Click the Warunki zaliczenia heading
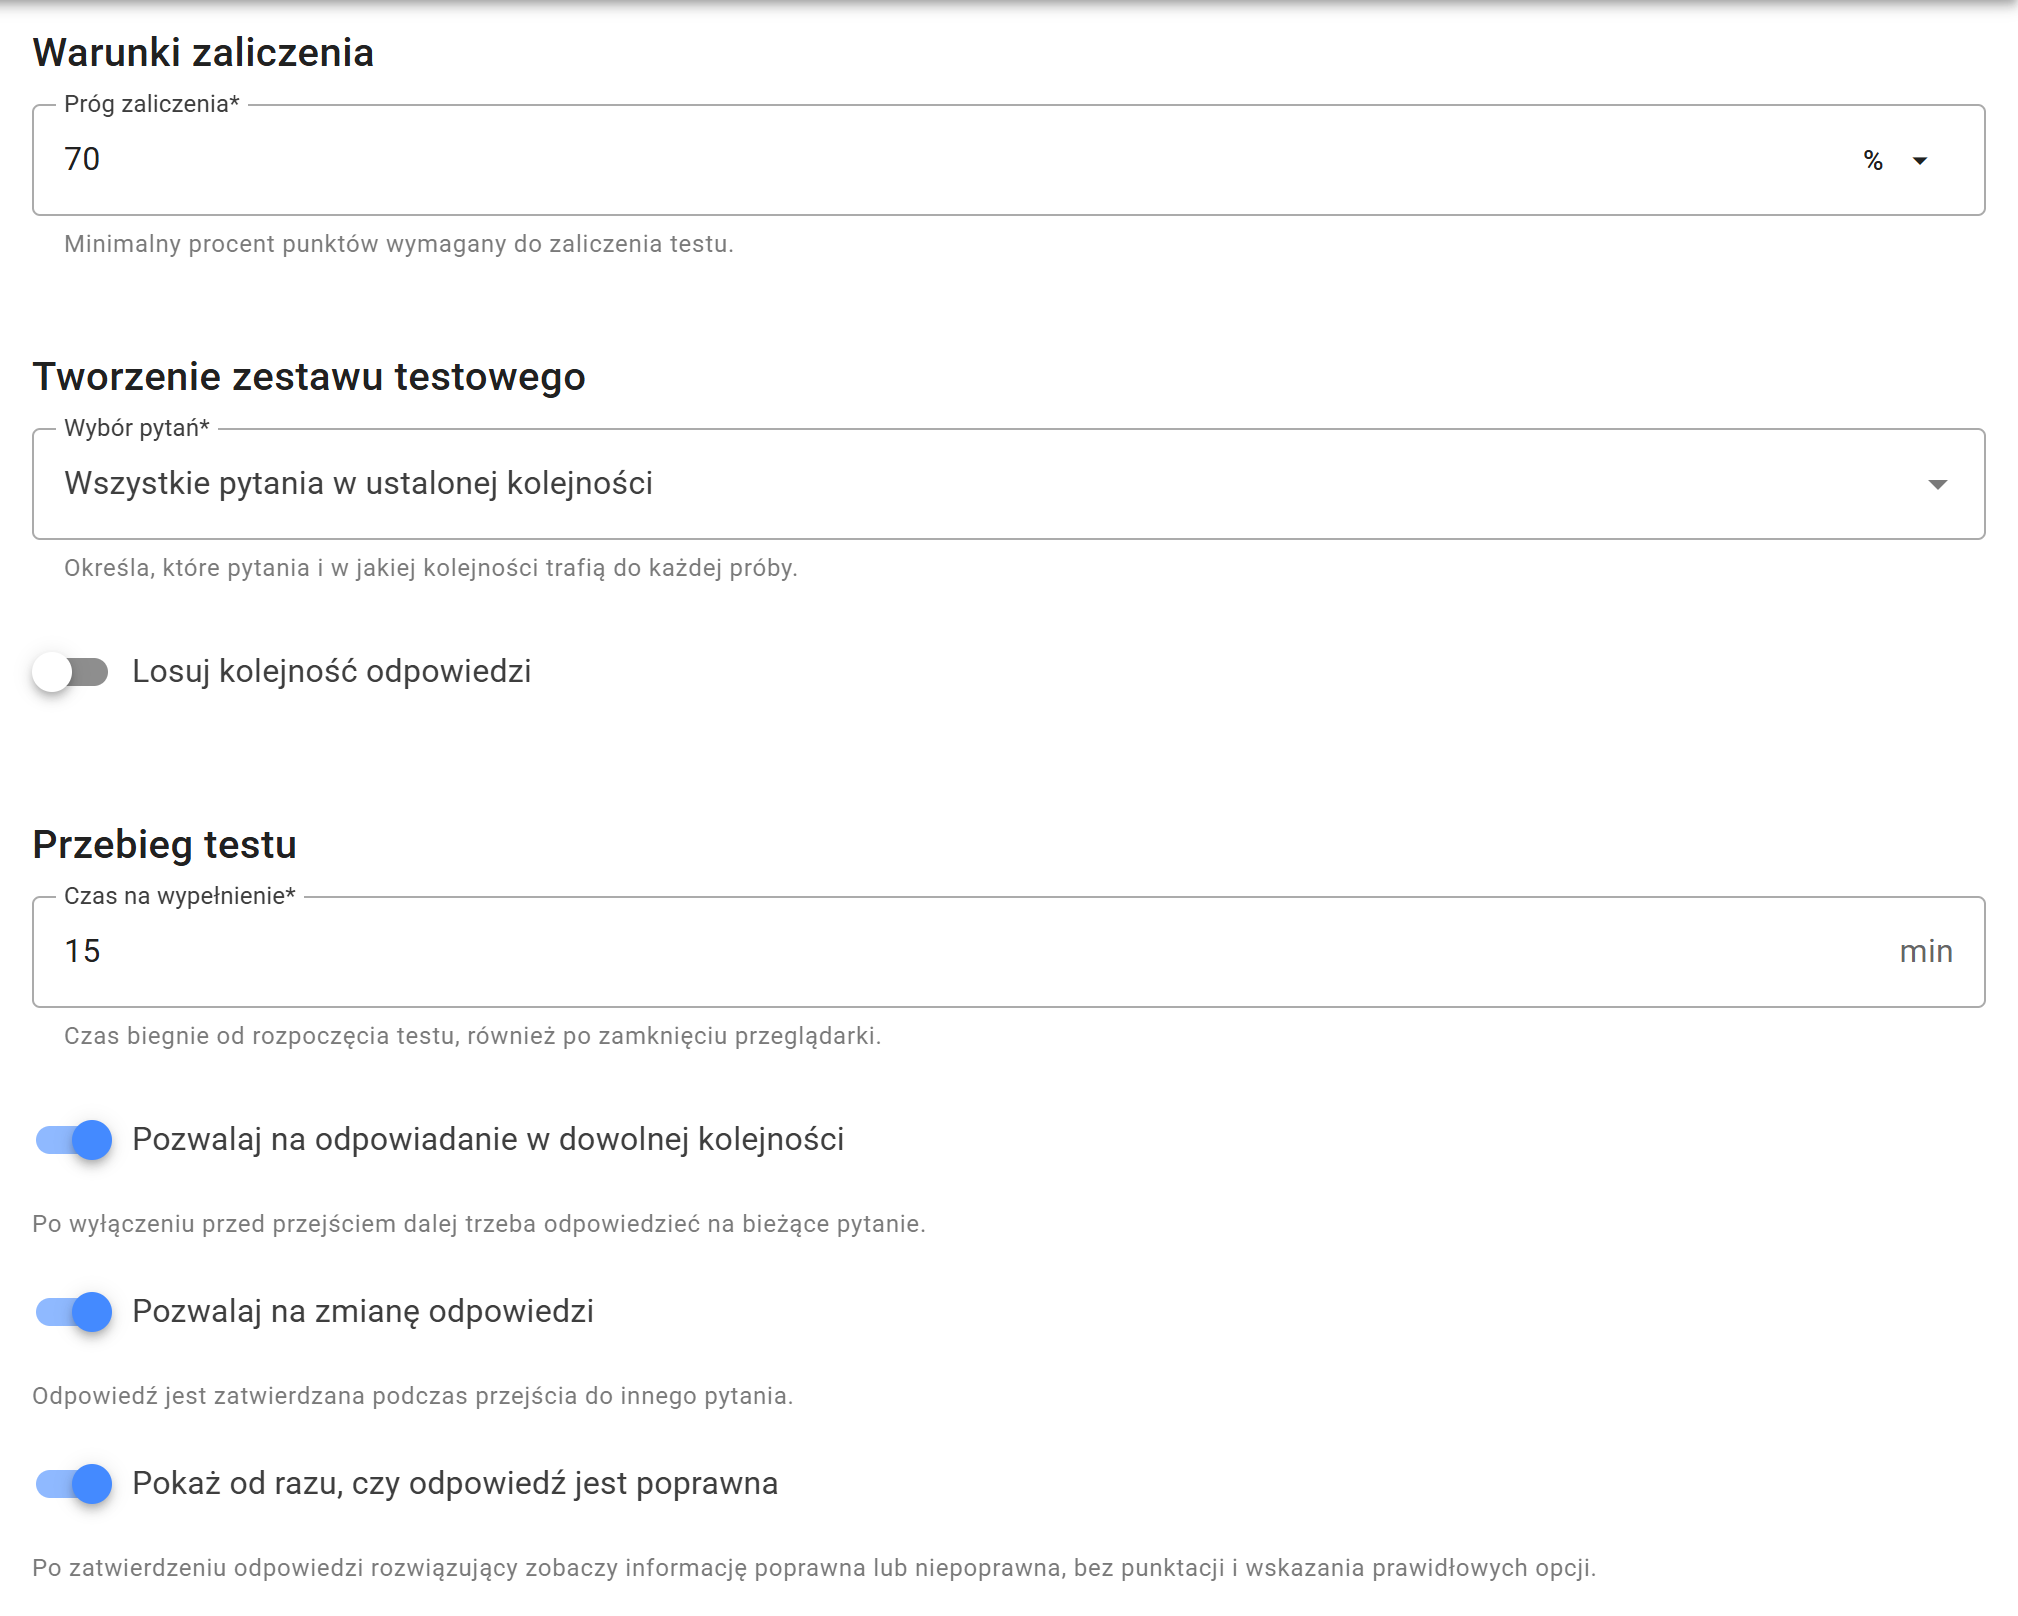Image resolution: width=2018 pixels, height=1616 pixels. (203, 53)
